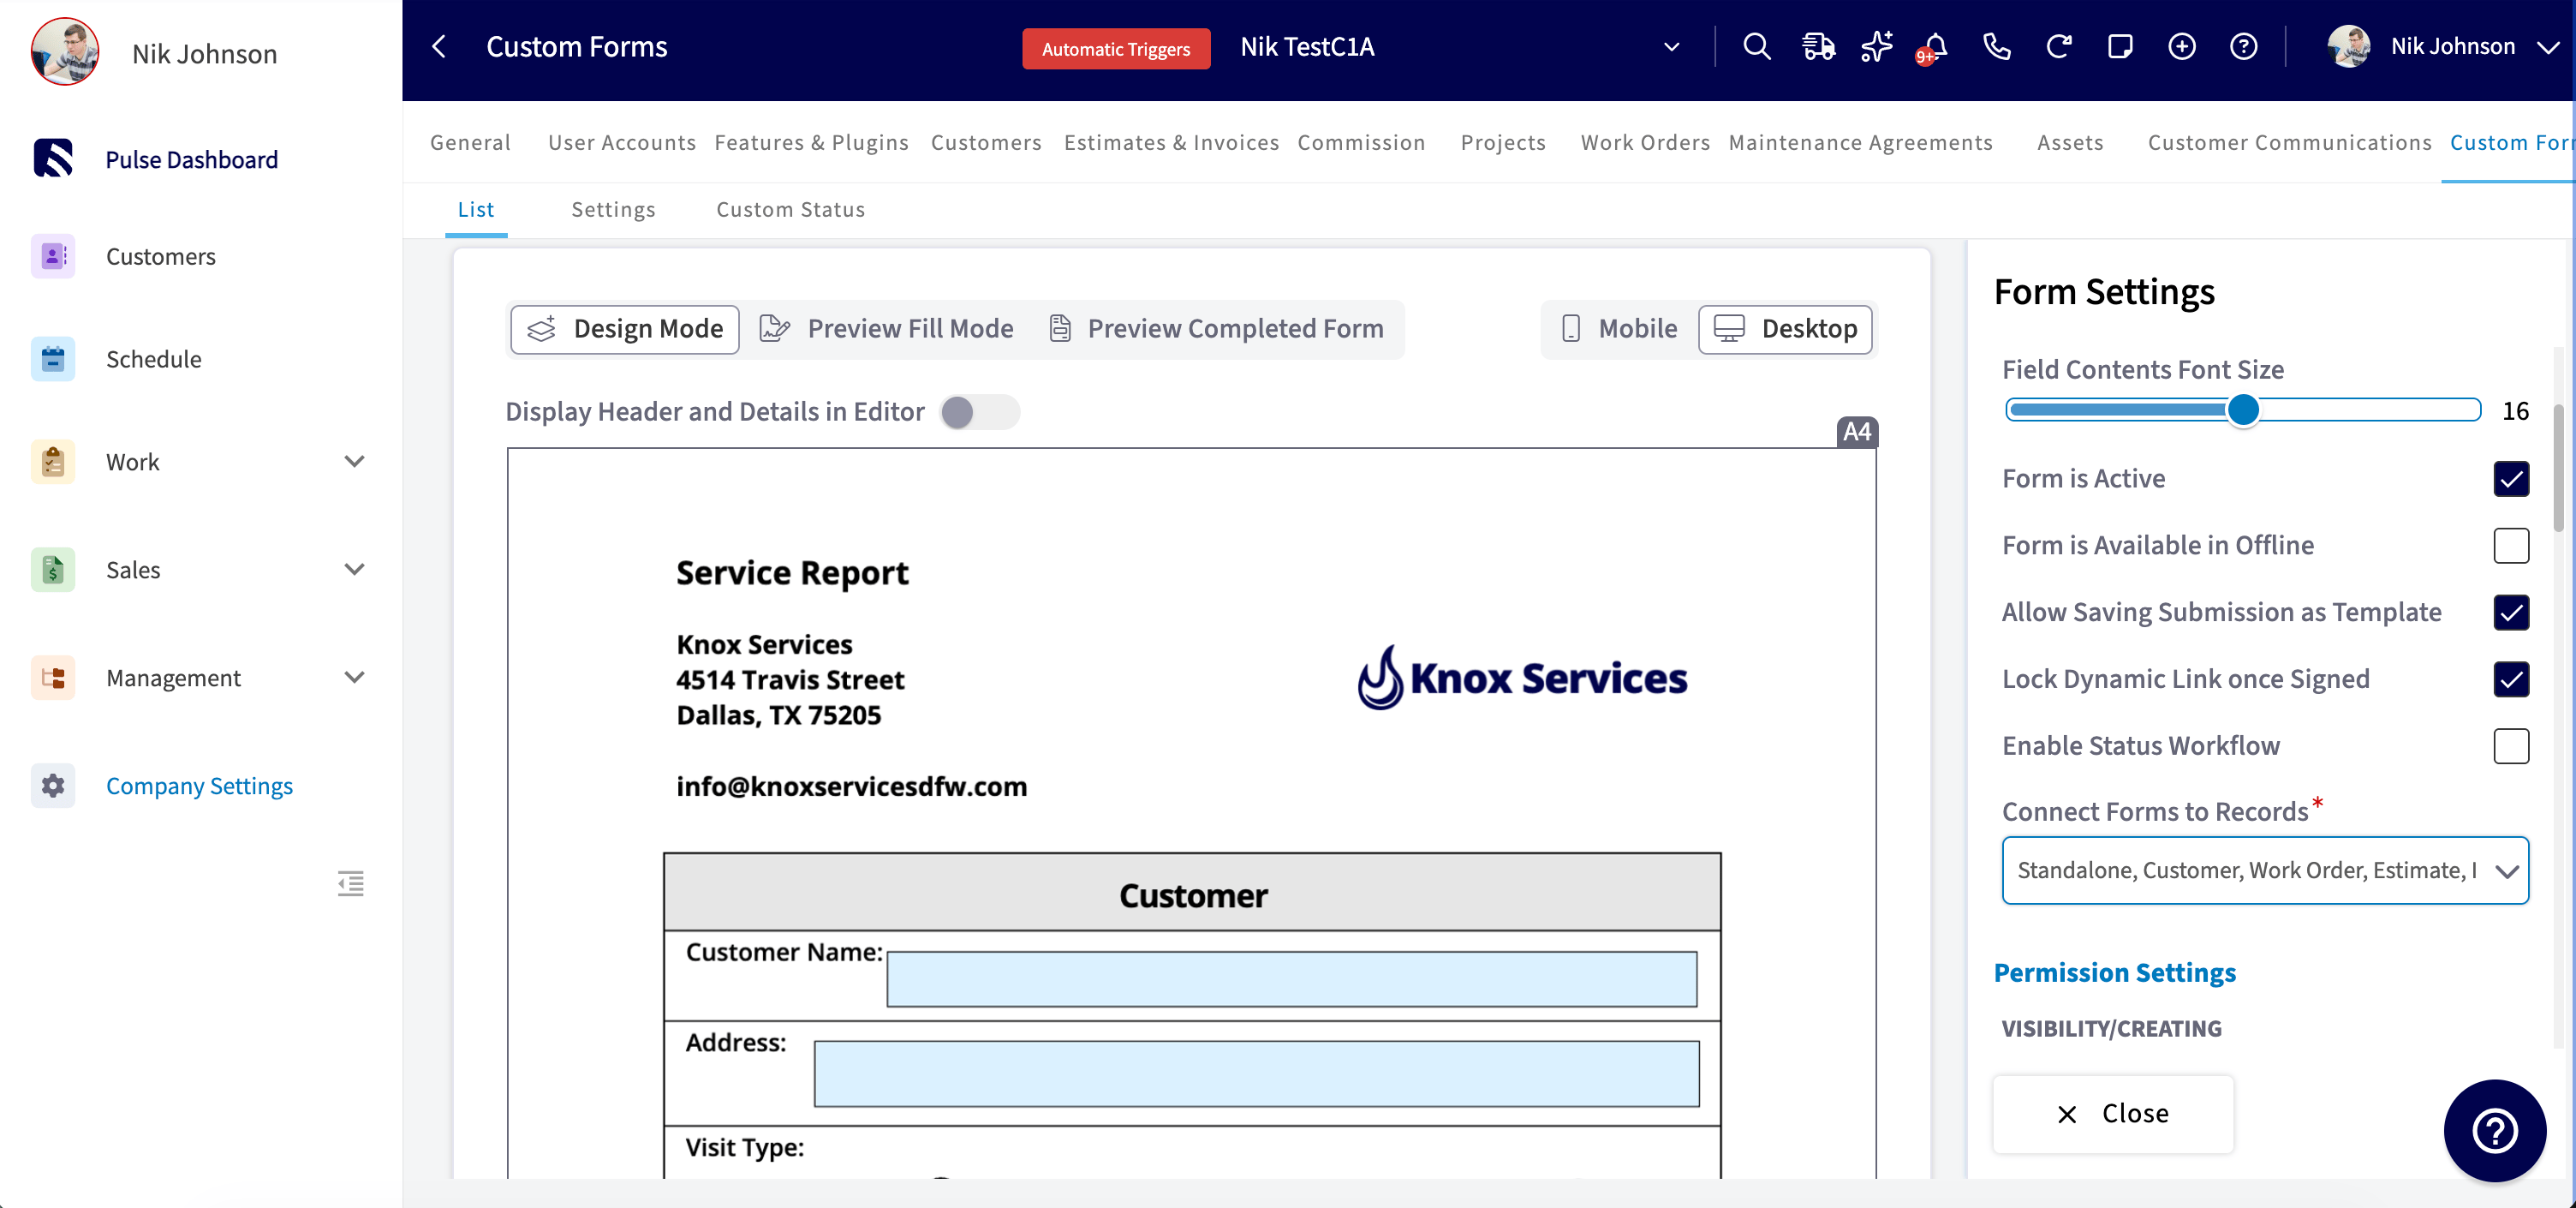This screenshot has height=1208, width=2576.
Task: Click the A4 page size badge
Action: [x=1857, y=432]
